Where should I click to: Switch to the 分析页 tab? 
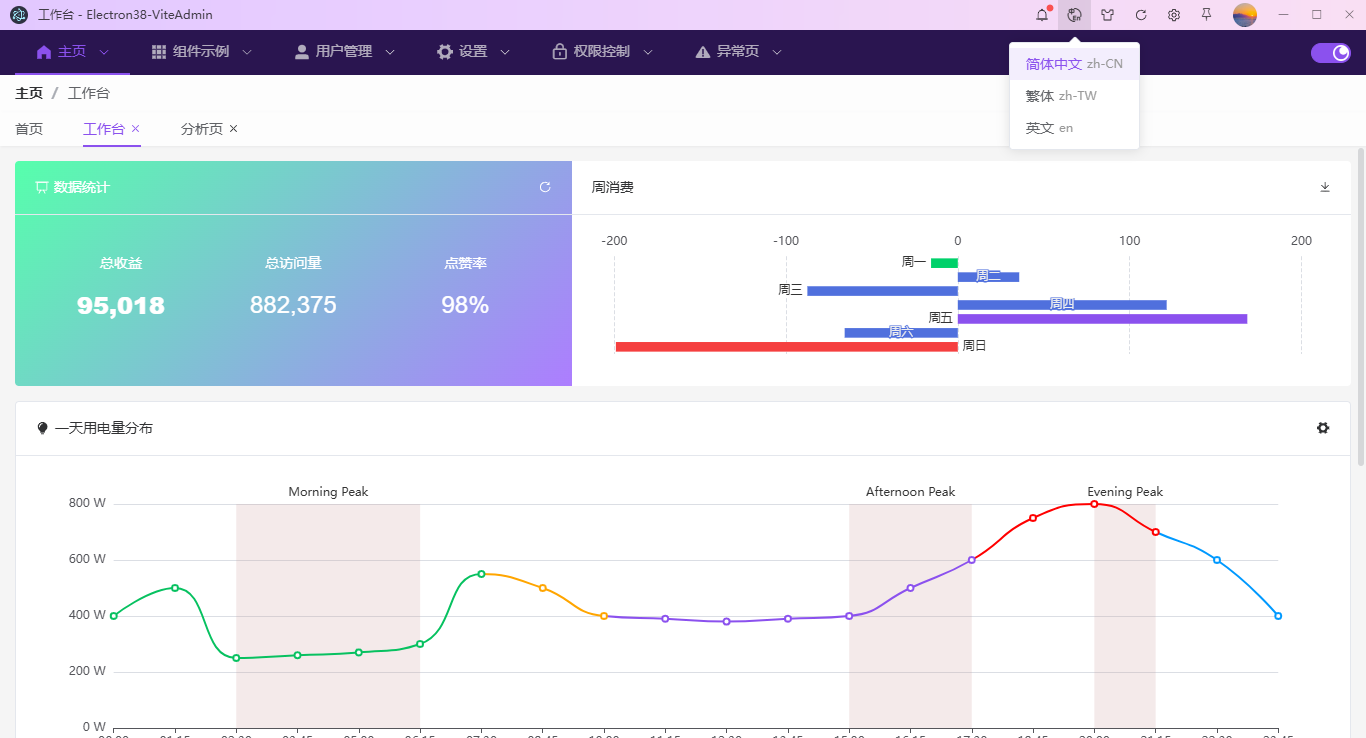200,129
